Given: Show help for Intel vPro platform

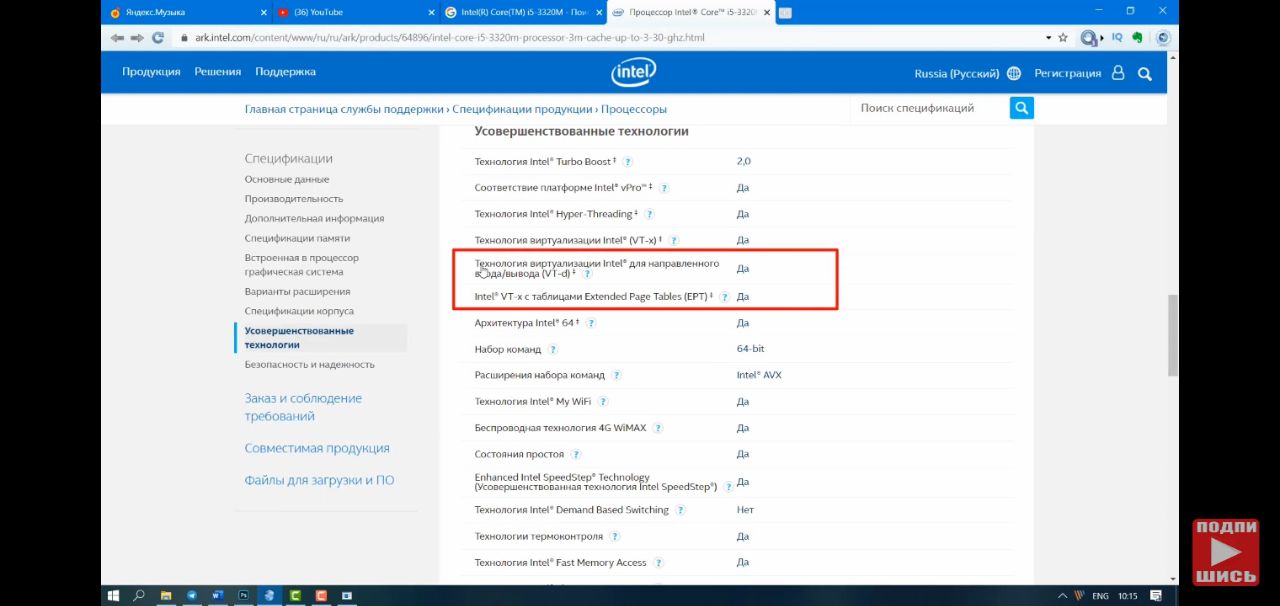Looking at the screenshot, I should (x=663, y=188).
